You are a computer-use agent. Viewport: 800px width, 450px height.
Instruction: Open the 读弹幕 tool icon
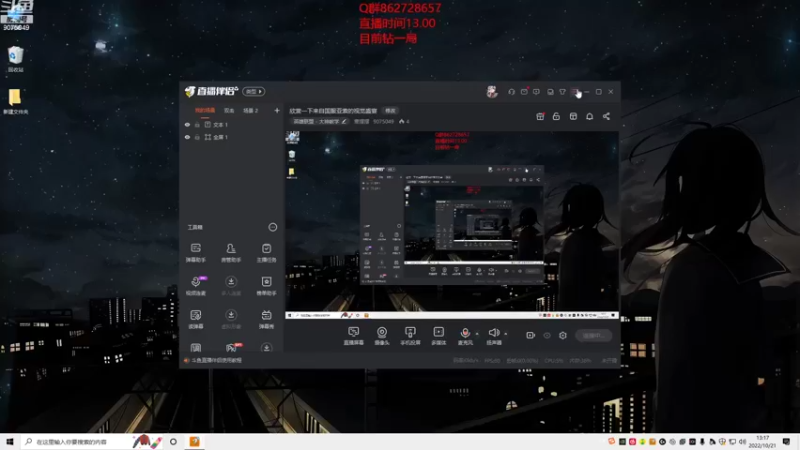coord(195,318)
